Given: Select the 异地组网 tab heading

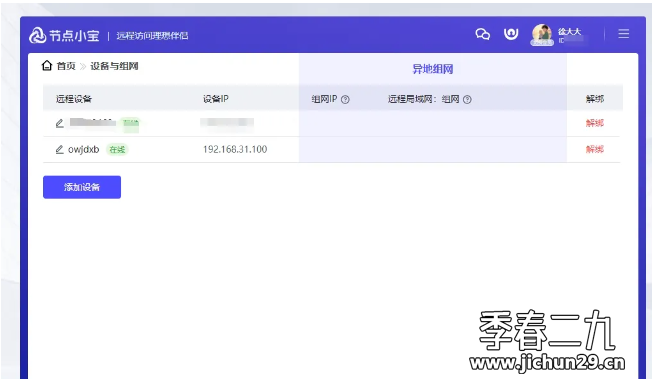Looking at the screenshot, I should click(432, 69).
